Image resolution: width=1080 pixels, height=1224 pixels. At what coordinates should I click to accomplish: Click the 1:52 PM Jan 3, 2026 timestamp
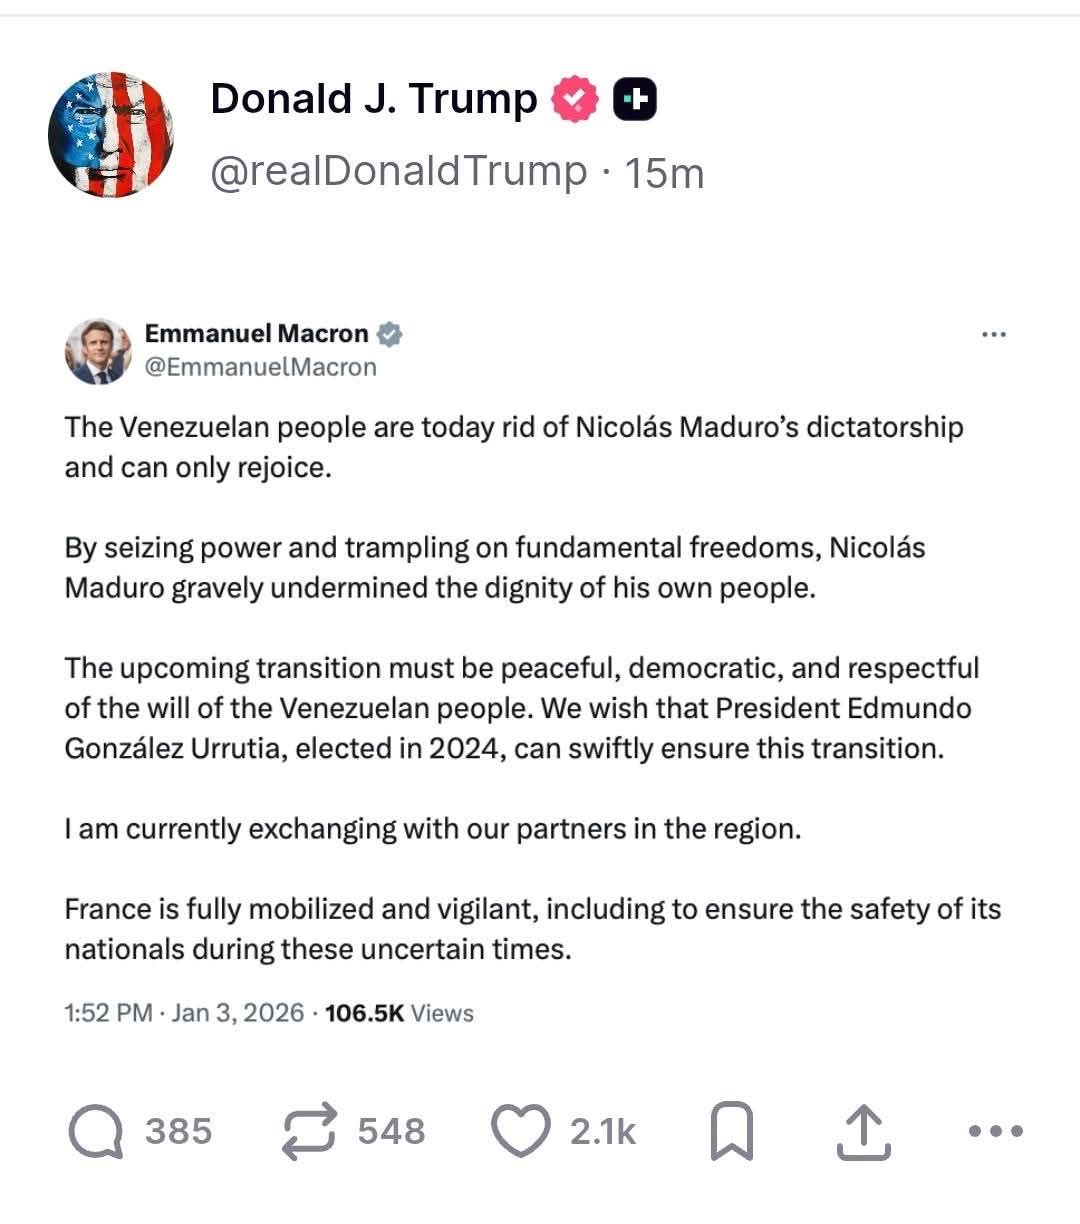[x=184, y=1013]
